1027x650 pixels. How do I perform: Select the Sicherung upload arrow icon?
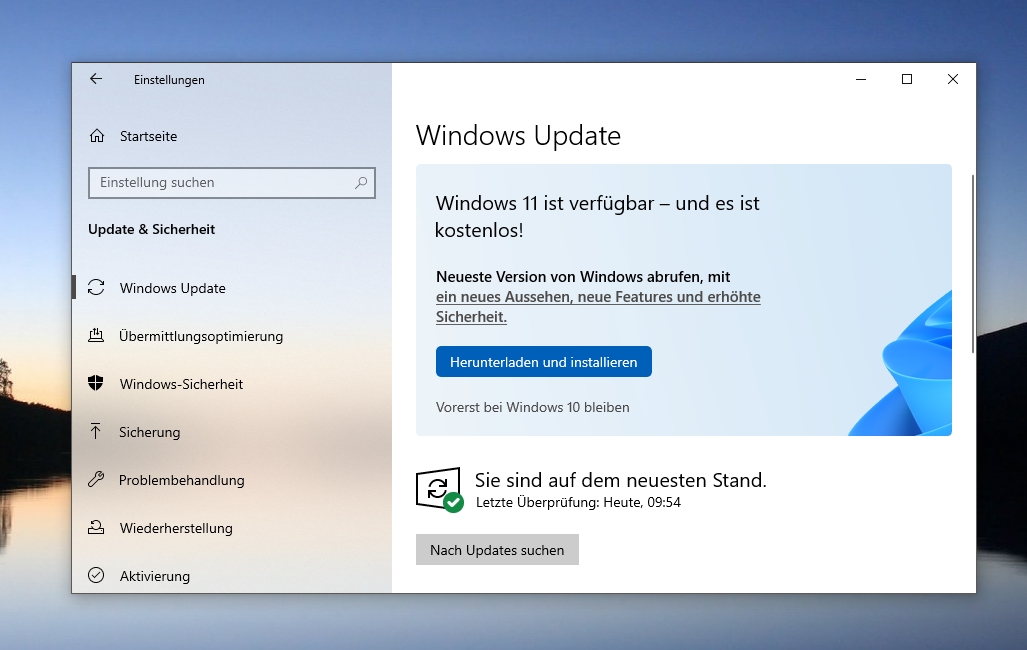click(96, 431)
